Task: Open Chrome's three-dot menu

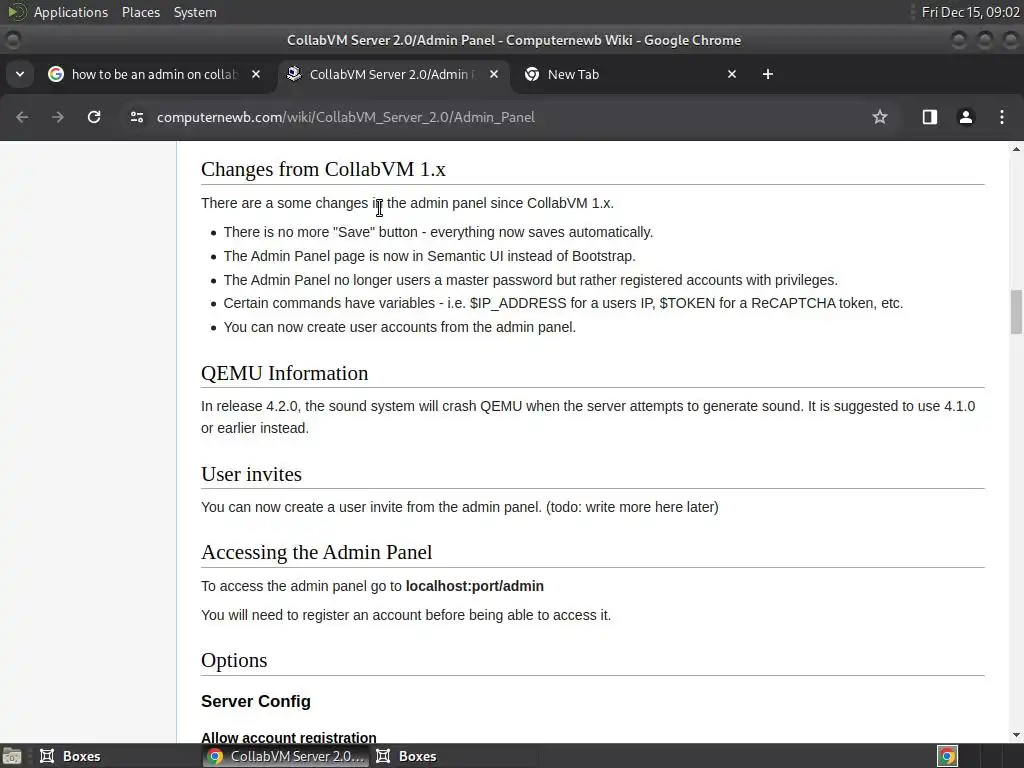Action: tap(1002, 117)
